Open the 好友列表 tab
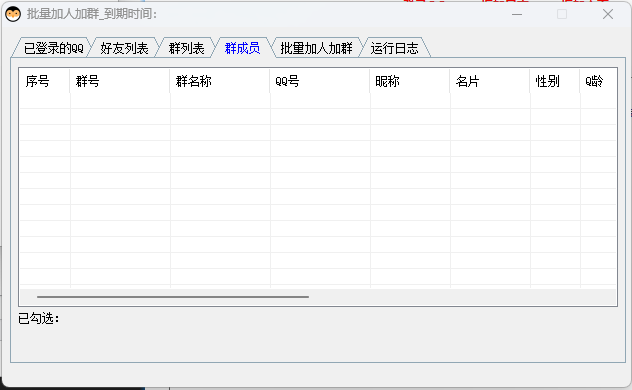632x390 pixels. (124, 48)
